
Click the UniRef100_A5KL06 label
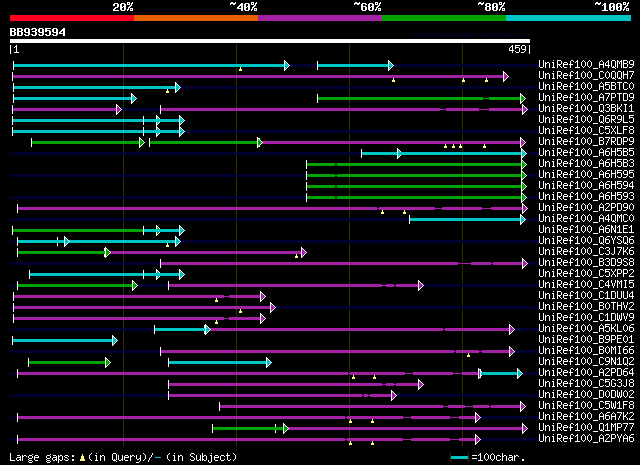pyautogui.click(x=586, y=329)
